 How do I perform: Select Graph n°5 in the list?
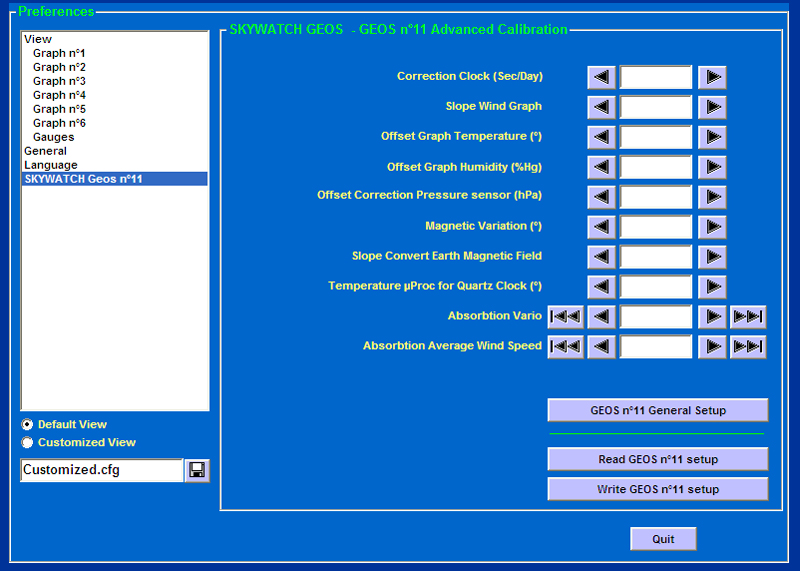tap(59, 109)
